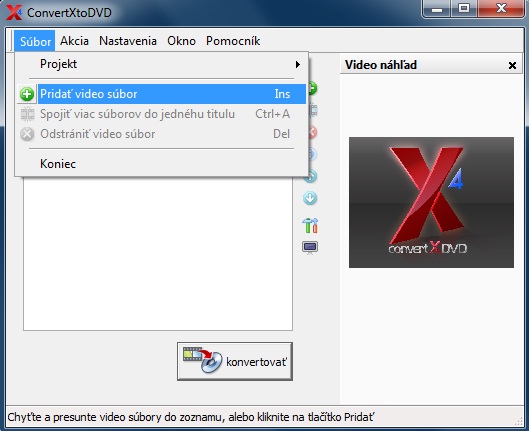This screenshot has width=529, height=431.
Task: Click the ConvertXtoDVD red X title bar icon
Action: click(x=14, y=12)
